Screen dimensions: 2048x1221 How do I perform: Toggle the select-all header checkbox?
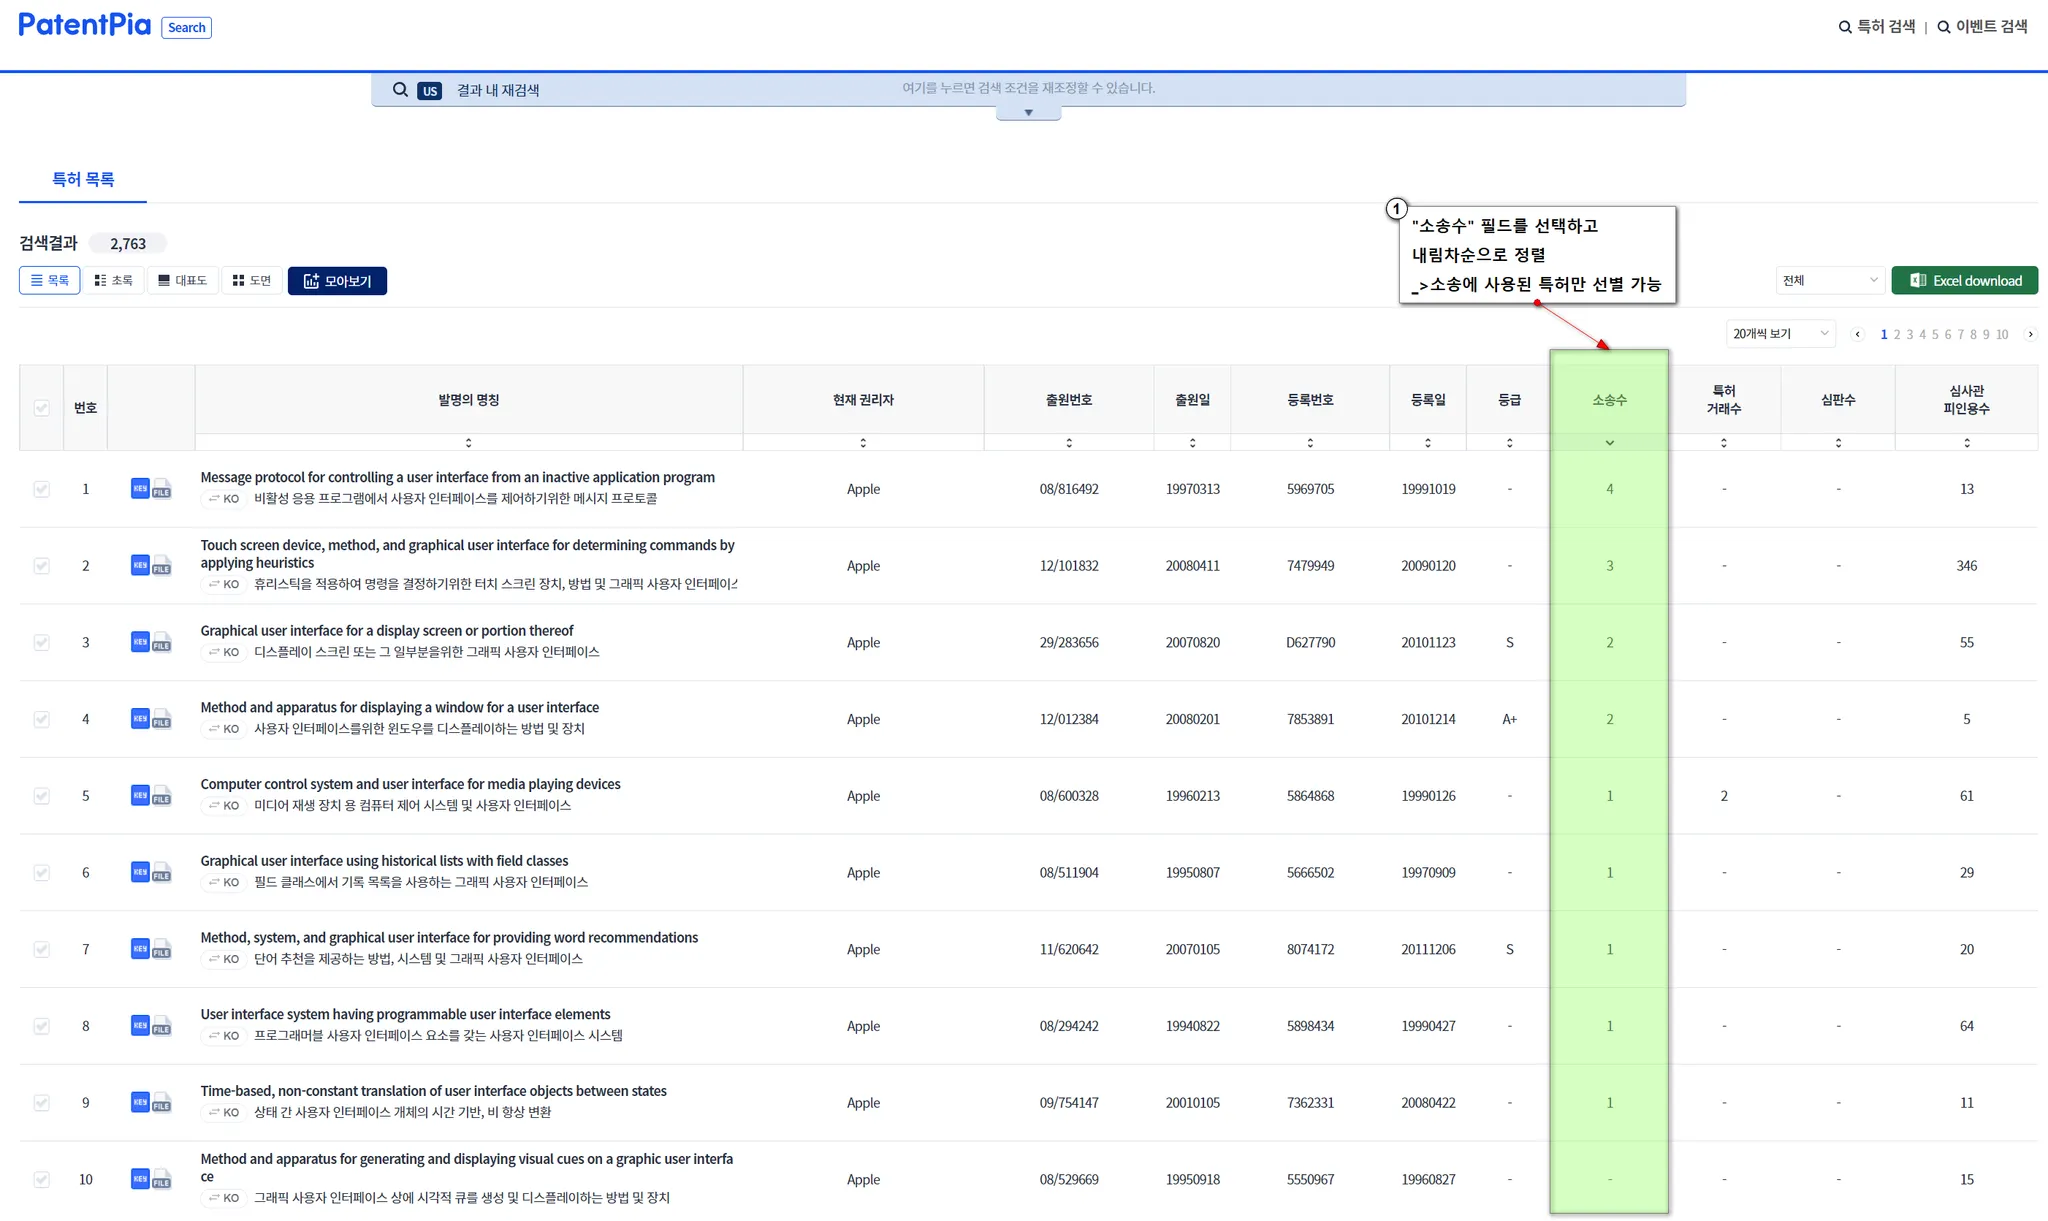[42, 408]
